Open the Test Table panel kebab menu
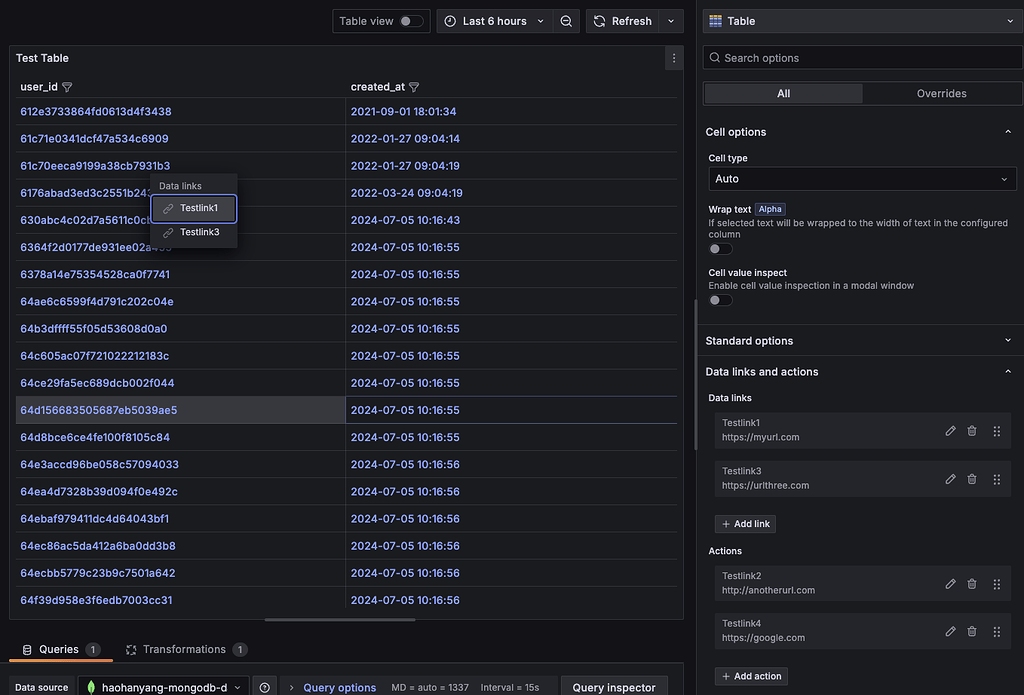1024x695 pixels. tap(674, 58)
